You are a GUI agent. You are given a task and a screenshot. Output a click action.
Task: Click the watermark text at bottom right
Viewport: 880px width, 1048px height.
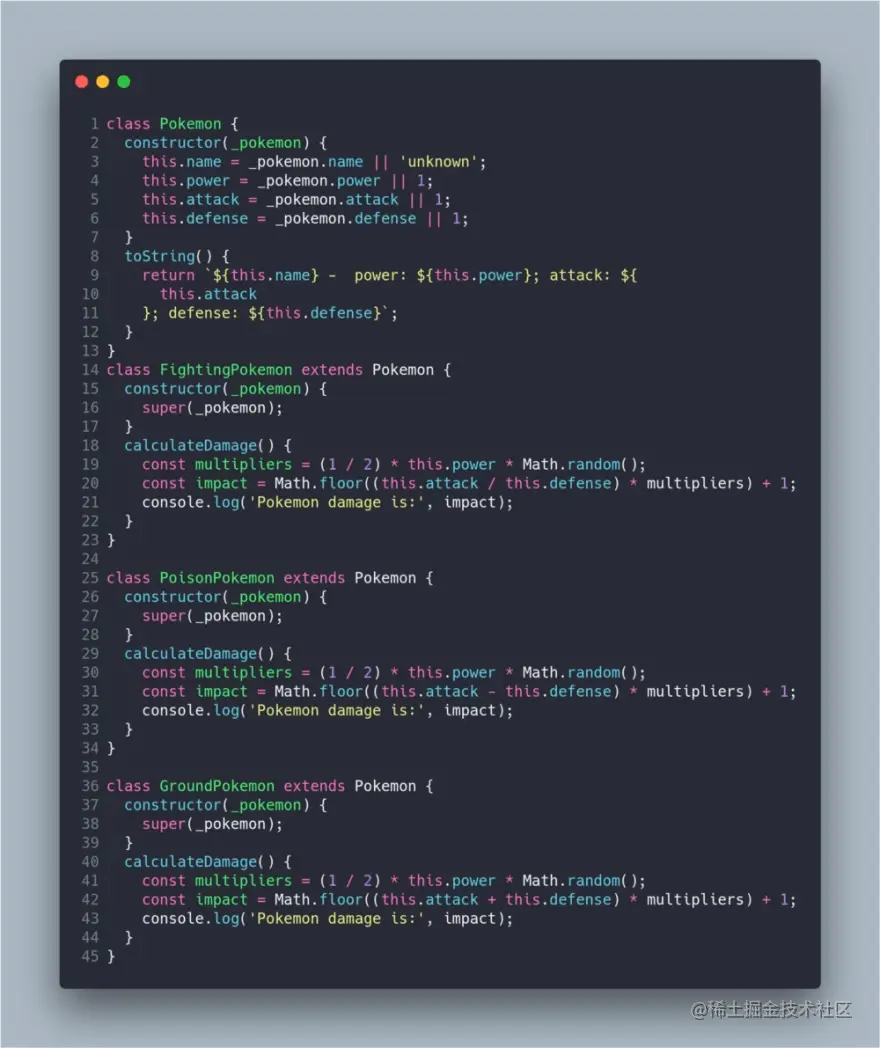tap(771, 1009)
